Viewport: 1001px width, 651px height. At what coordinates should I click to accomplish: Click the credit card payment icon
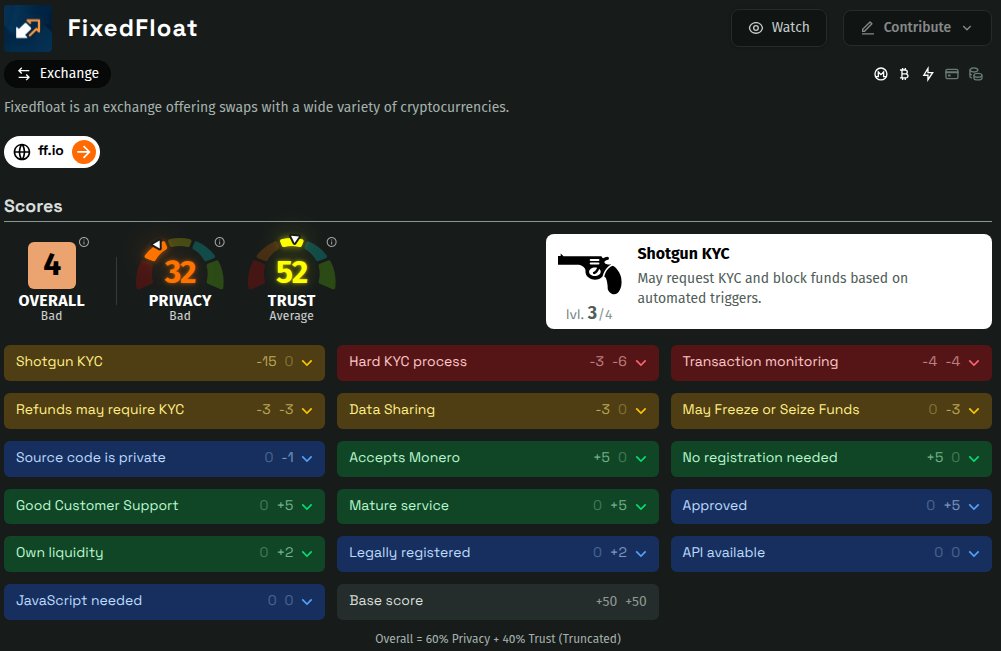[x=952, y=74]
